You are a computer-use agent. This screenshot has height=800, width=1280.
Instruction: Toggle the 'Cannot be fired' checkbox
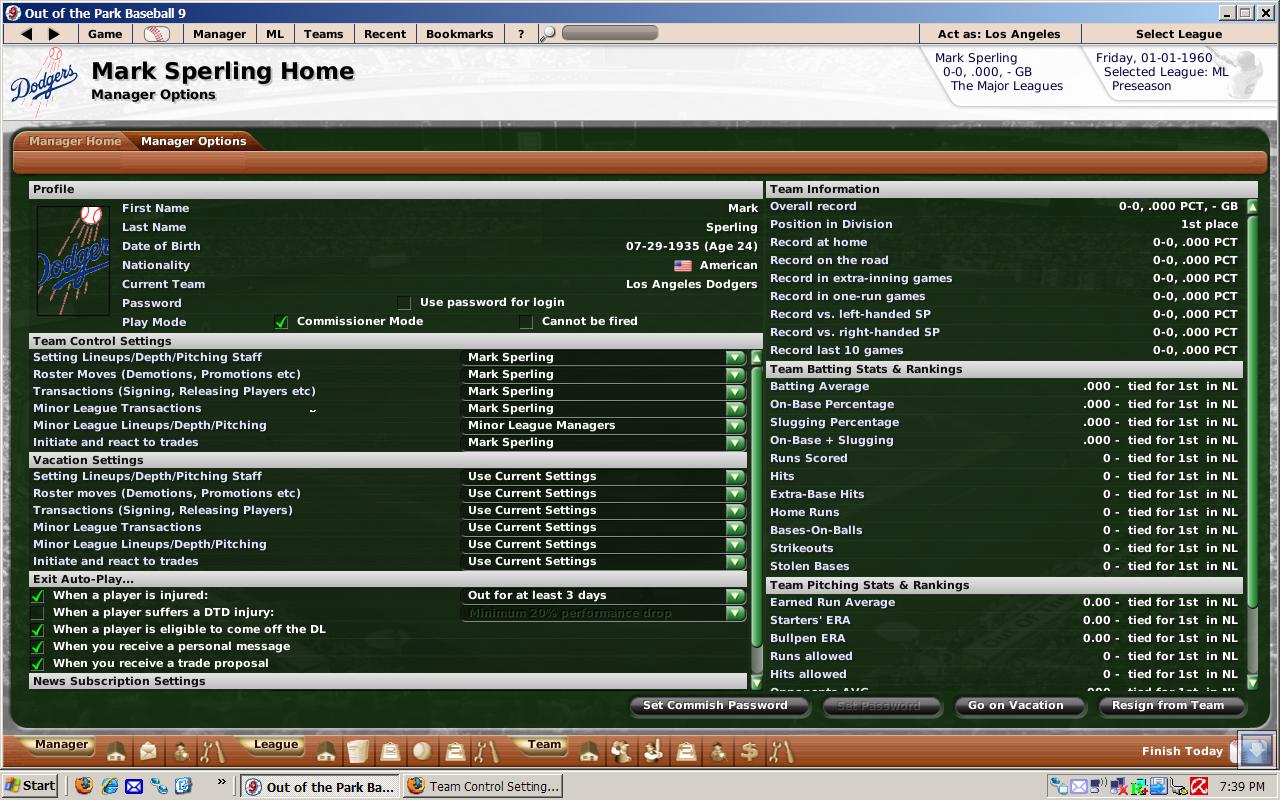(x=526, y=322)
